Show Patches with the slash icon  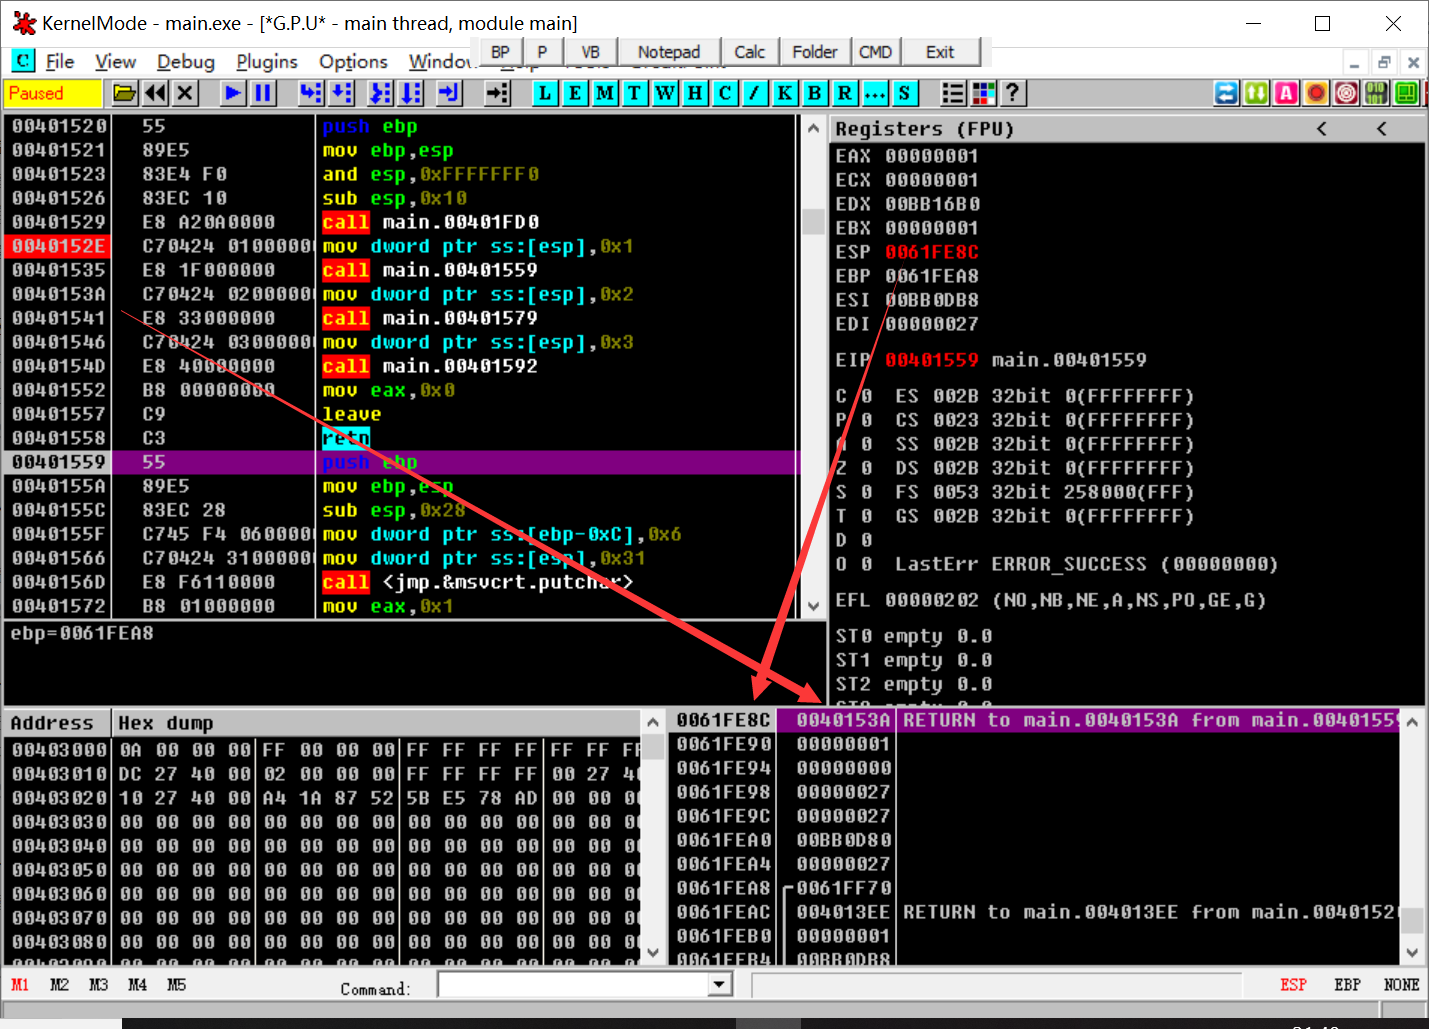click(x=755, y=93)
